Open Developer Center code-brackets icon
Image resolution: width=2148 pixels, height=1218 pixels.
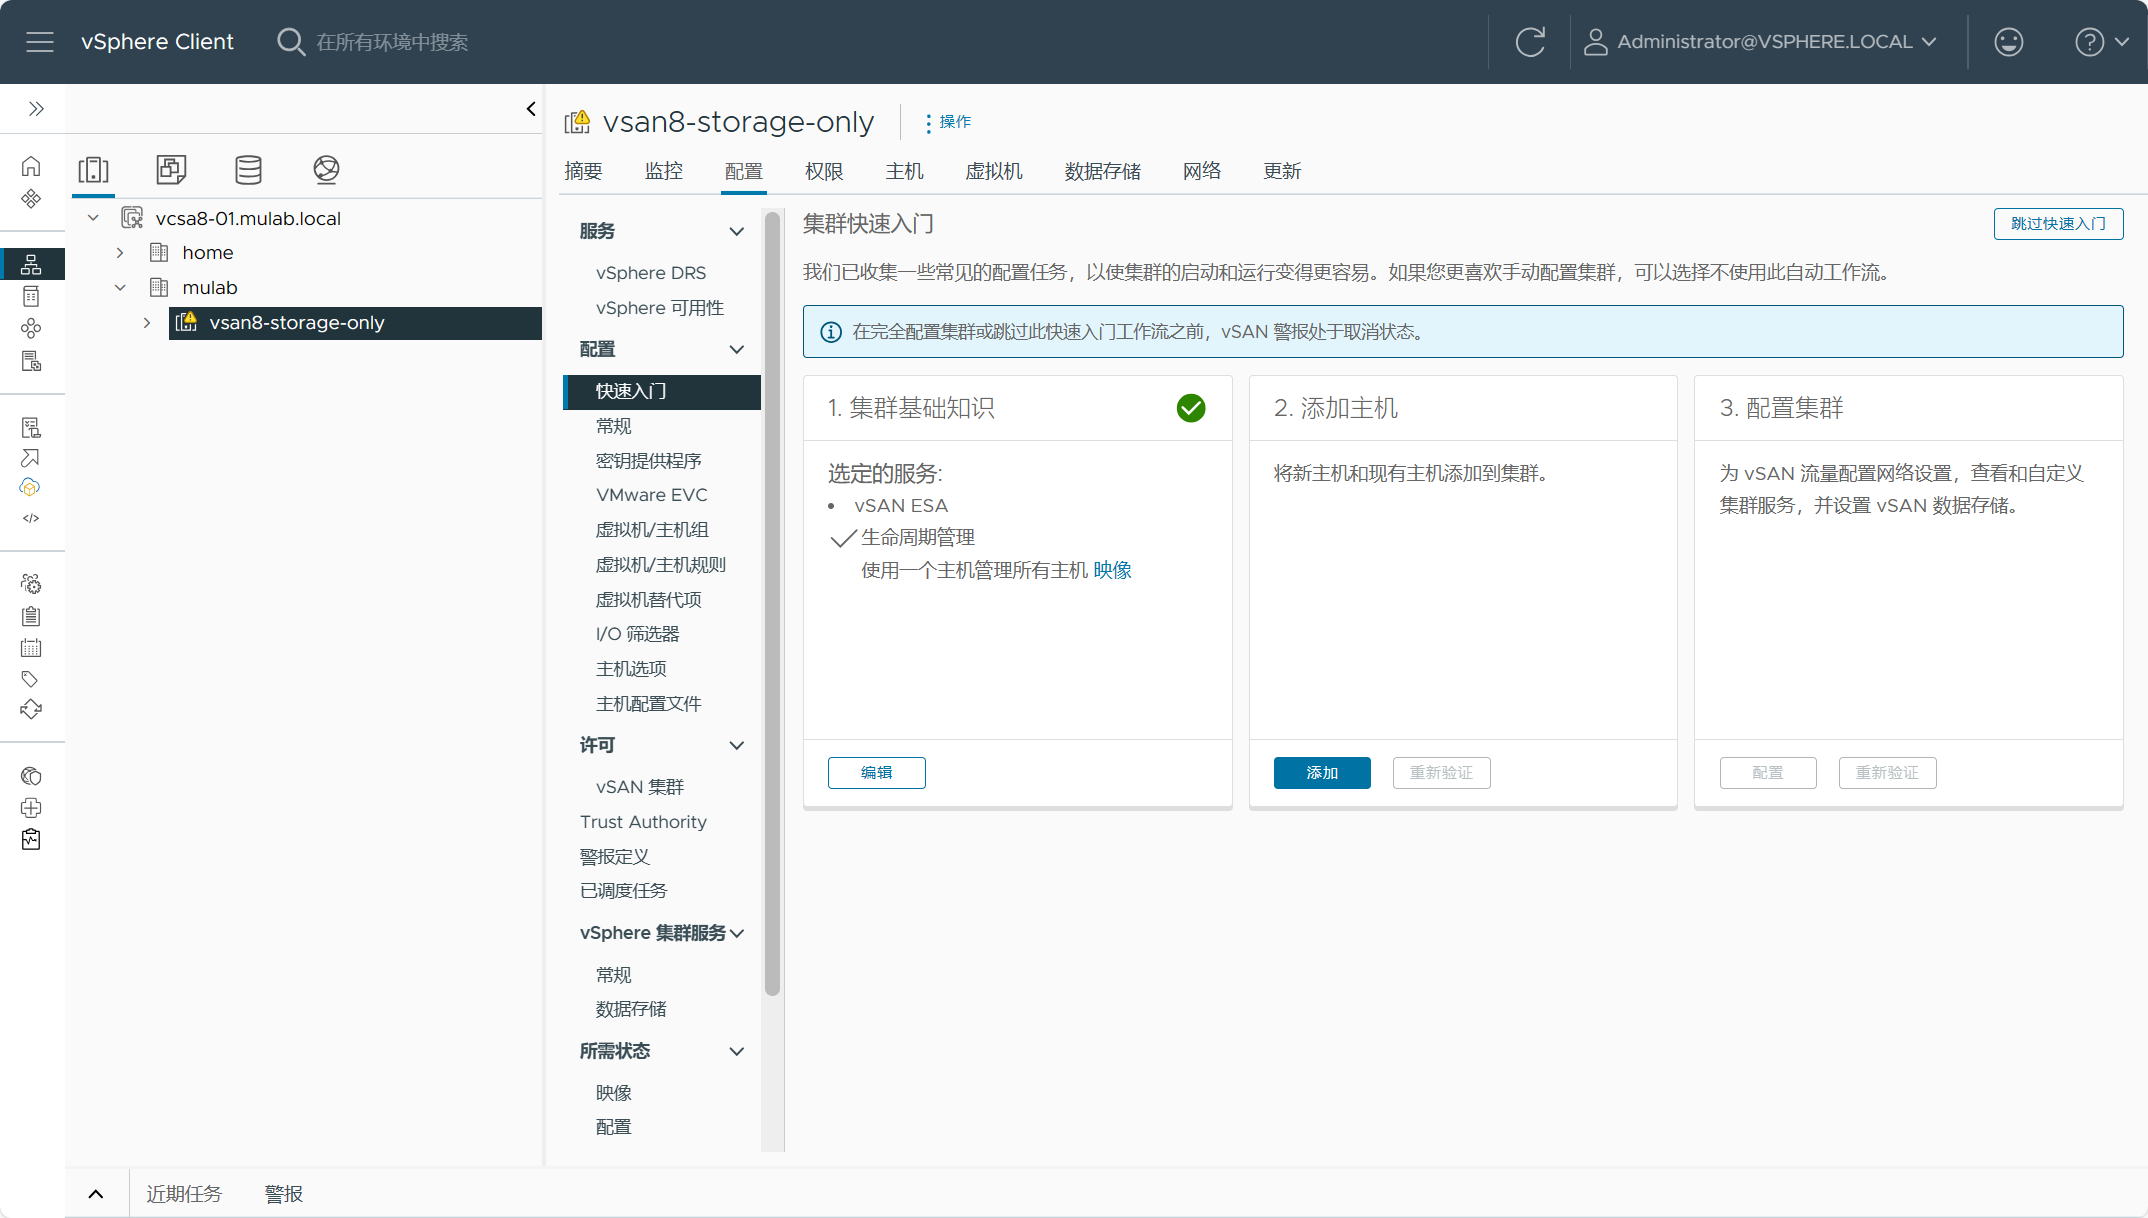coord(31,518)
